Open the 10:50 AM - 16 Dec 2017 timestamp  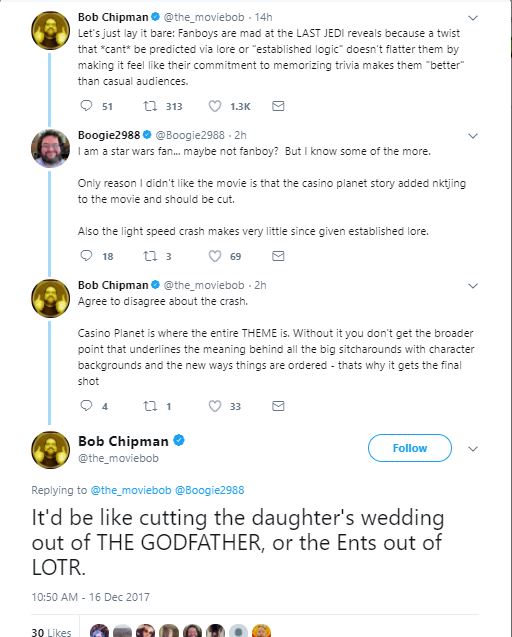[x=91, y=597]
